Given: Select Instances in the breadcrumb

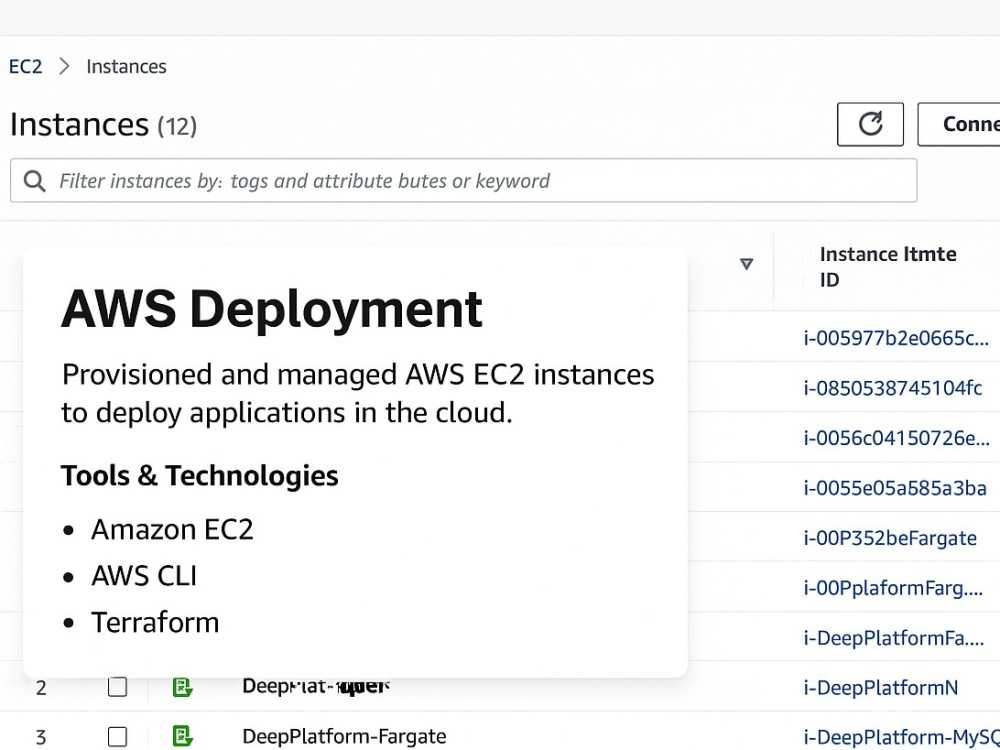Looking at the screenshot, I should [126, 66].
